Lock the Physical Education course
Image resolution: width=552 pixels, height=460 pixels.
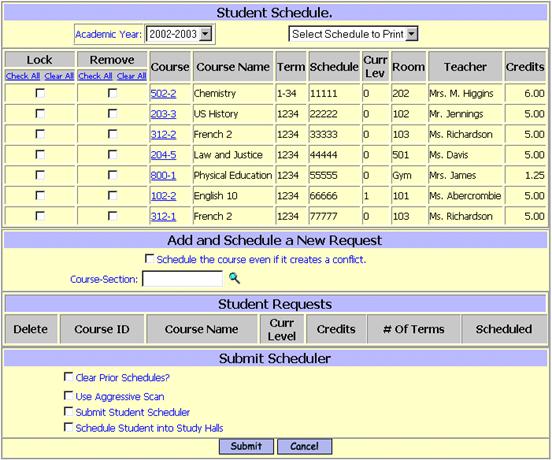pyautogui.click(x=40, y=175)
